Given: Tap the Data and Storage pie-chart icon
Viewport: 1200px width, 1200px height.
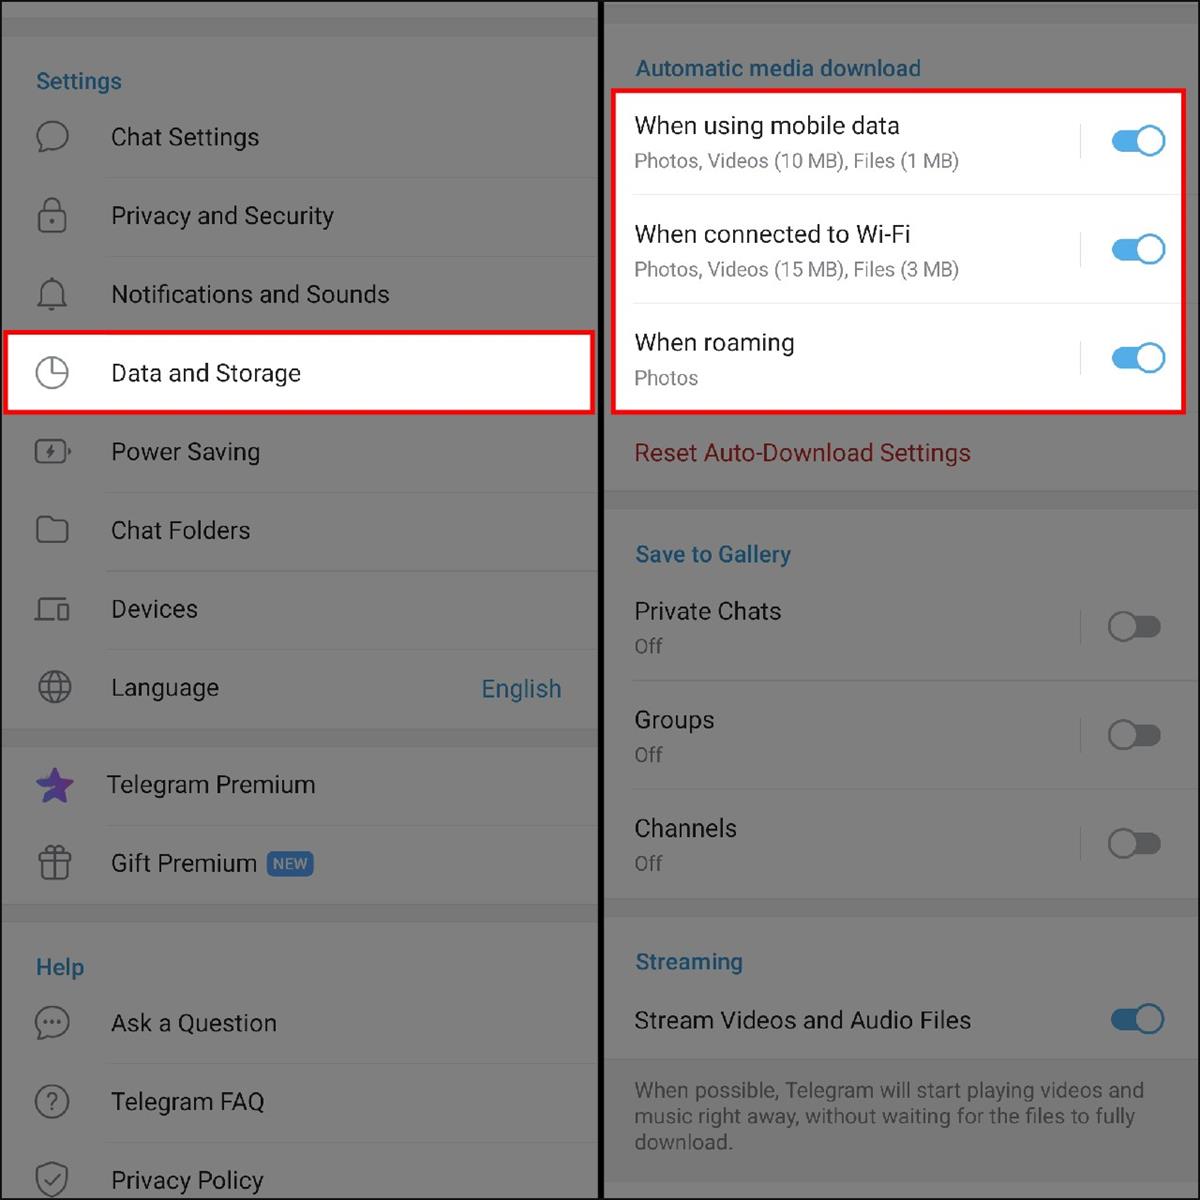Looking at the screenshot, I should [x=52, y=373].
